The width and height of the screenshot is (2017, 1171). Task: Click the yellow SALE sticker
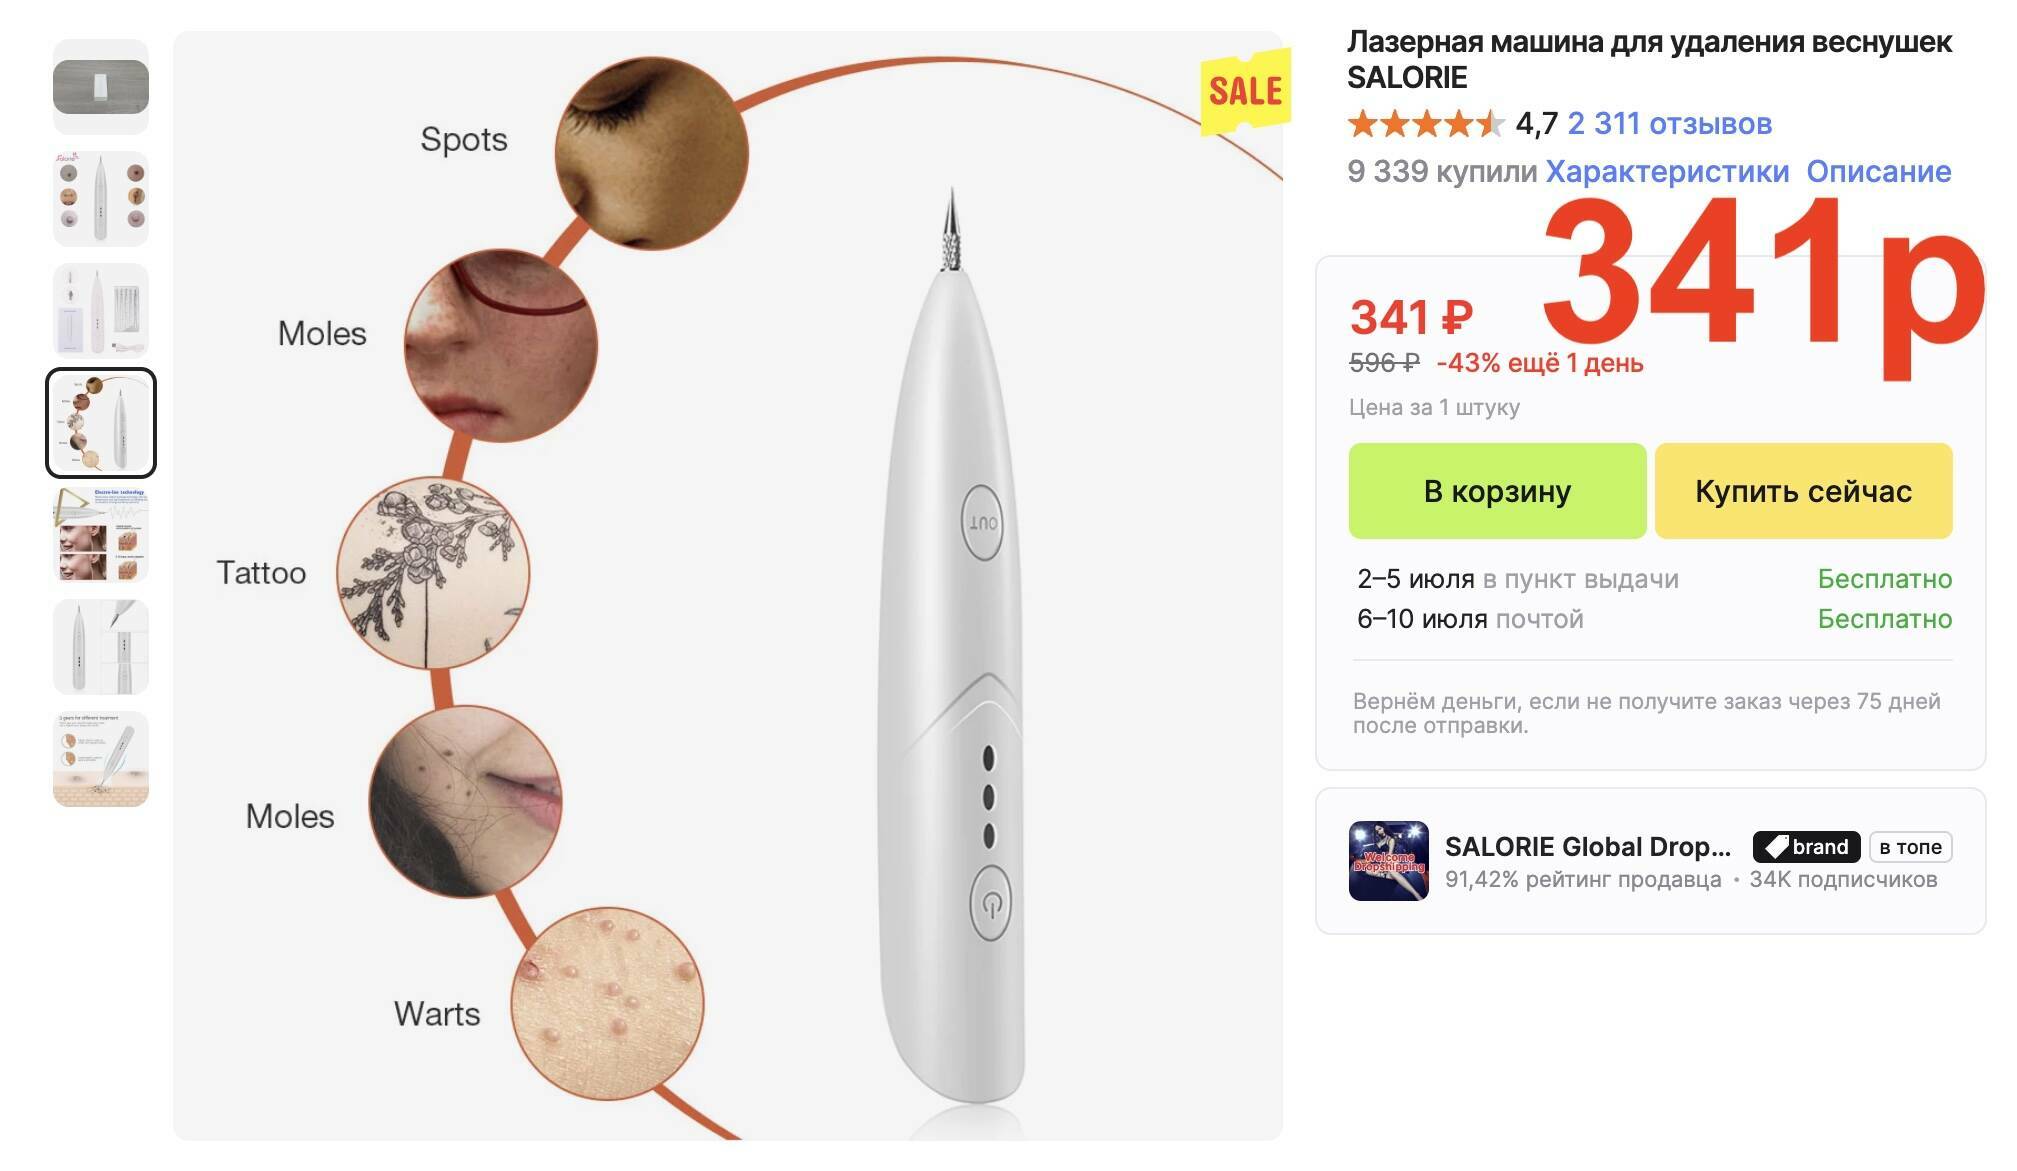(1245, 91)
